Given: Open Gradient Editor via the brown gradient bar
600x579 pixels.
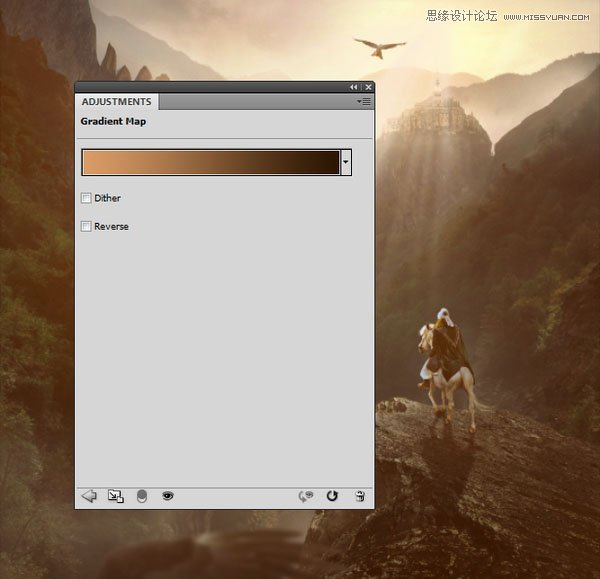Looking at the screenshot, I should pos(211,162).
